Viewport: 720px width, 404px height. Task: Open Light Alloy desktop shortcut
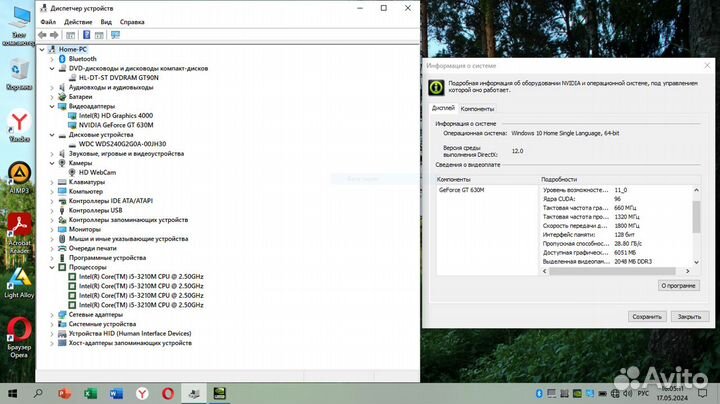point(19,283)
